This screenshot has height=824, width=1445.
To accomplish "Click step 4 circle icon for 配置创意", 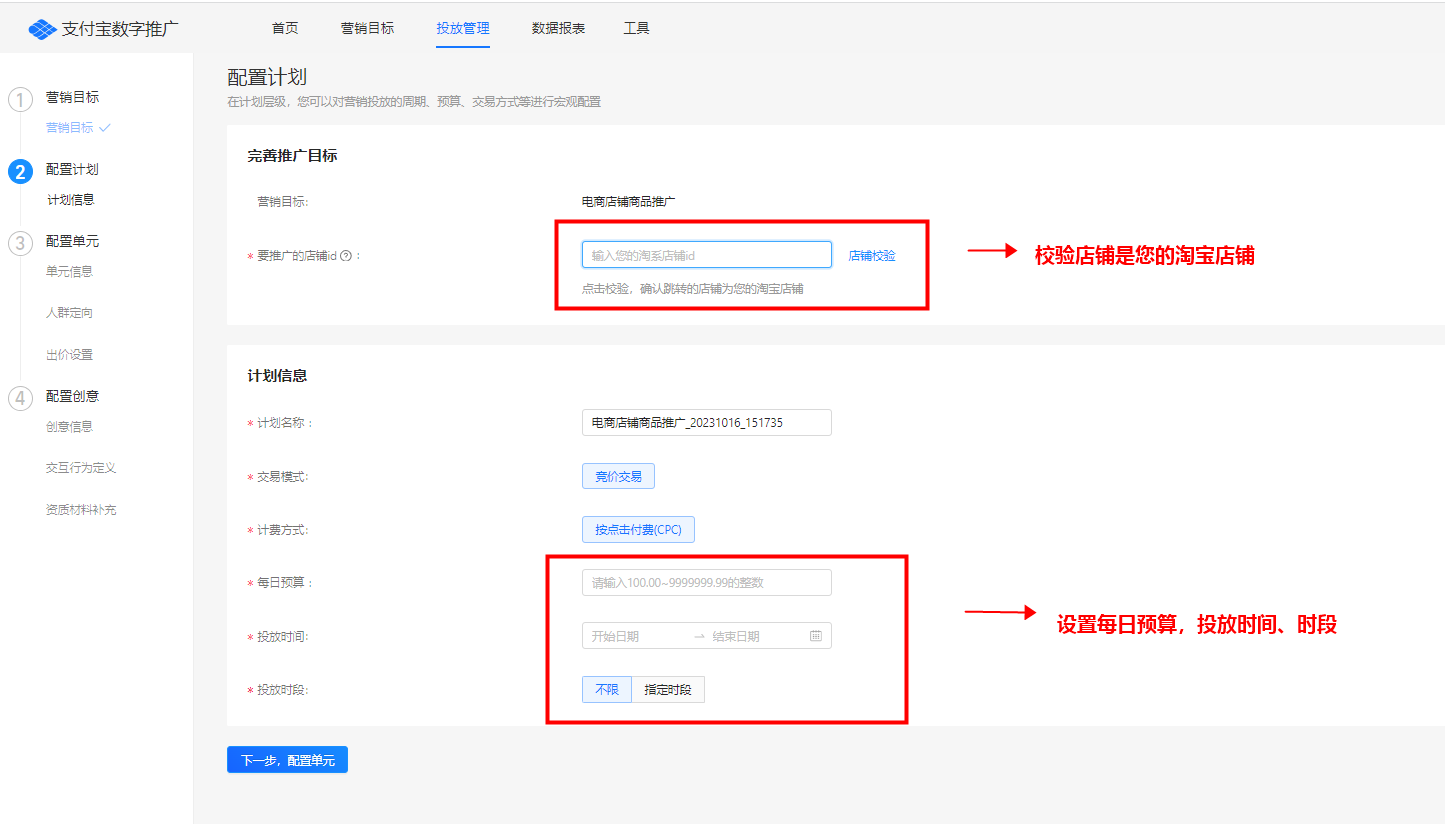I will (x=20, y=398).
